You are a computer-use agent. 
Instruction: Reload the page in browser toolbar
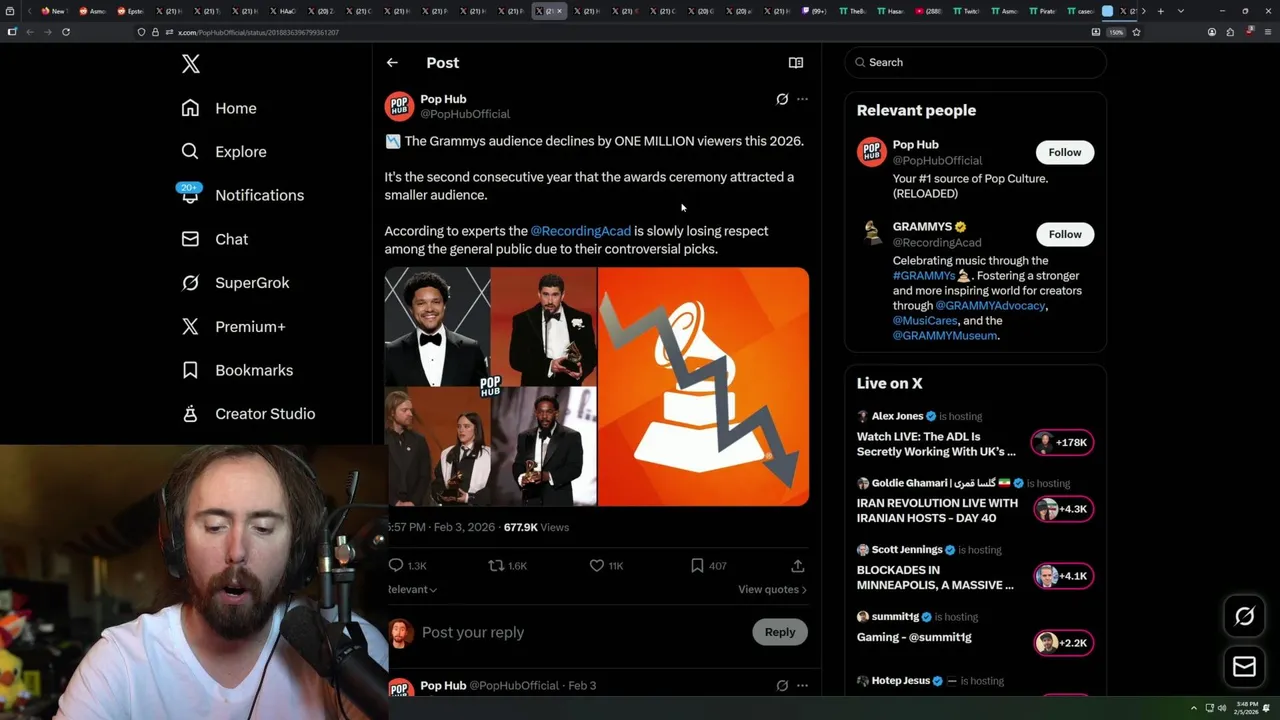pyautogui.click(x=66, y=32)
